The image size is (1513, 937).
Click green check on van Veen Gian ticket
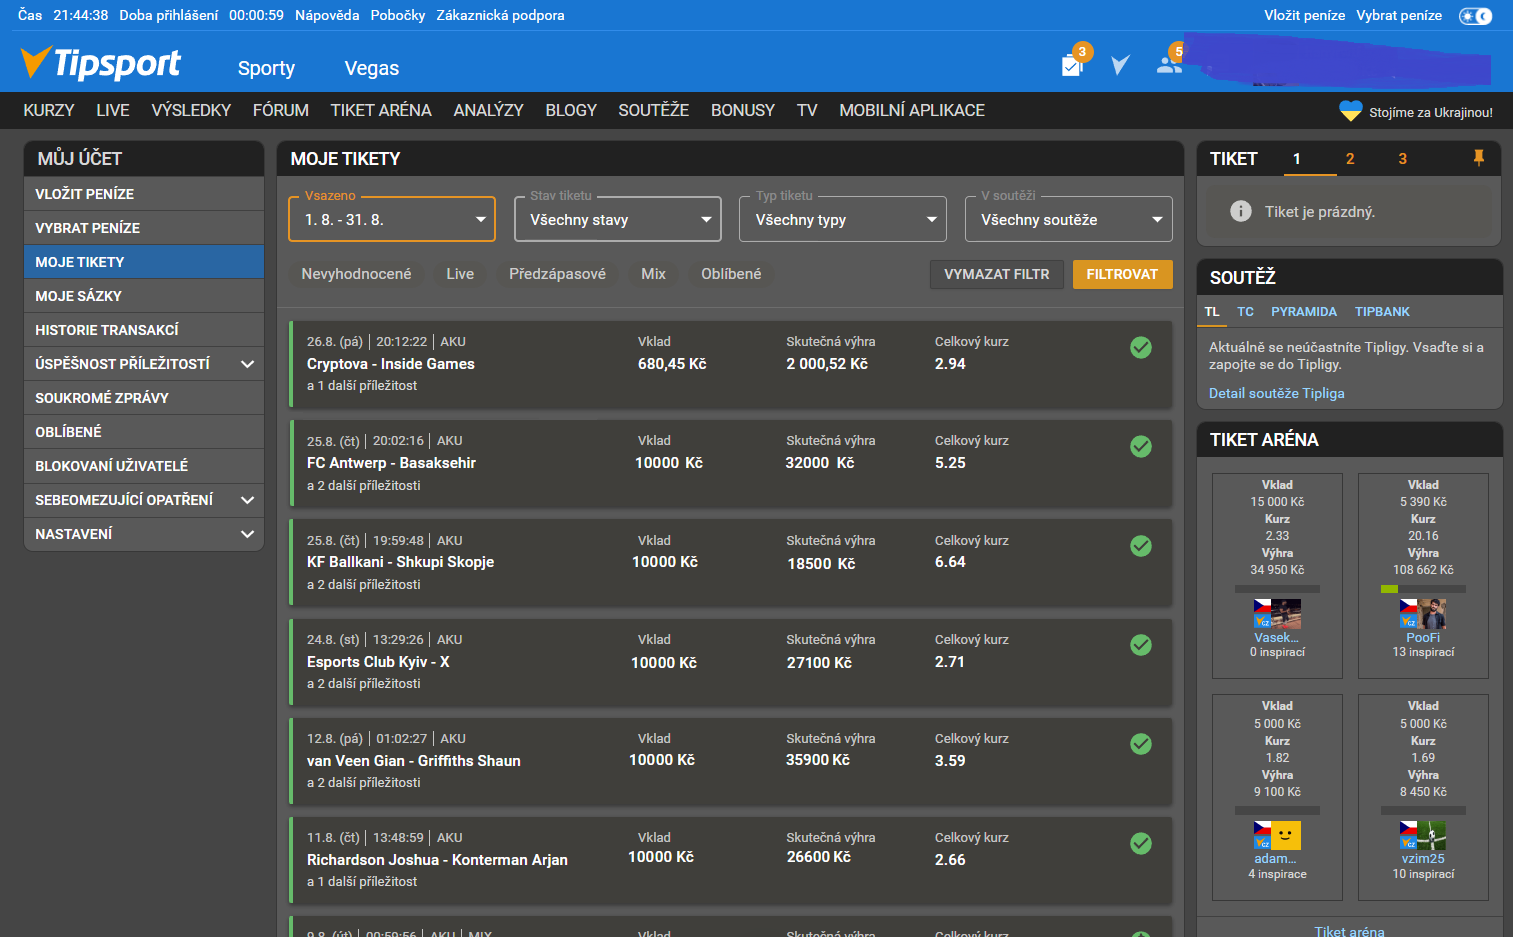1141,744
